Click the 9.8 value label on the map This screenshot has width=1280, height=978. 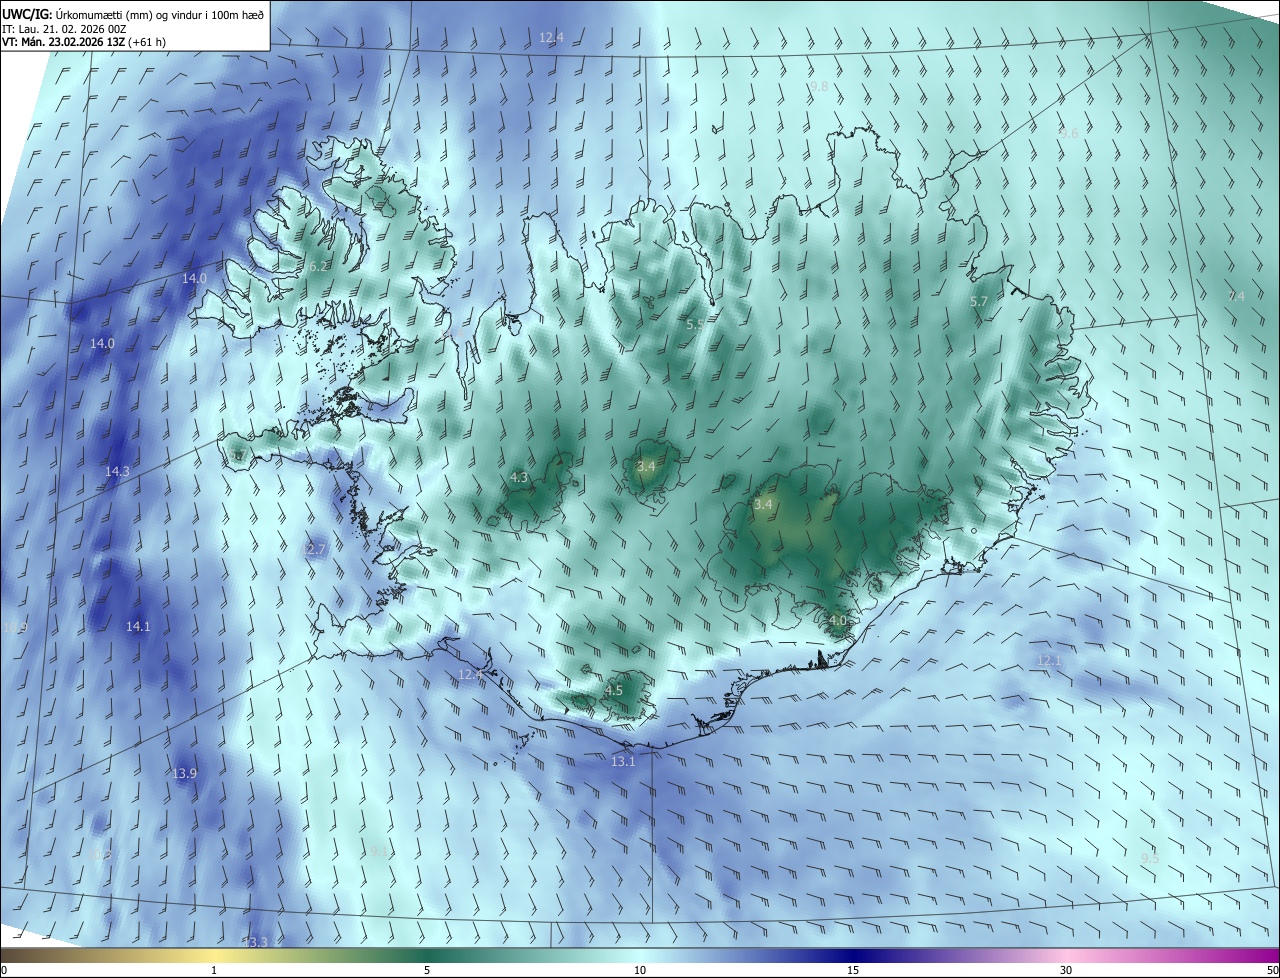tap(819, 87)
